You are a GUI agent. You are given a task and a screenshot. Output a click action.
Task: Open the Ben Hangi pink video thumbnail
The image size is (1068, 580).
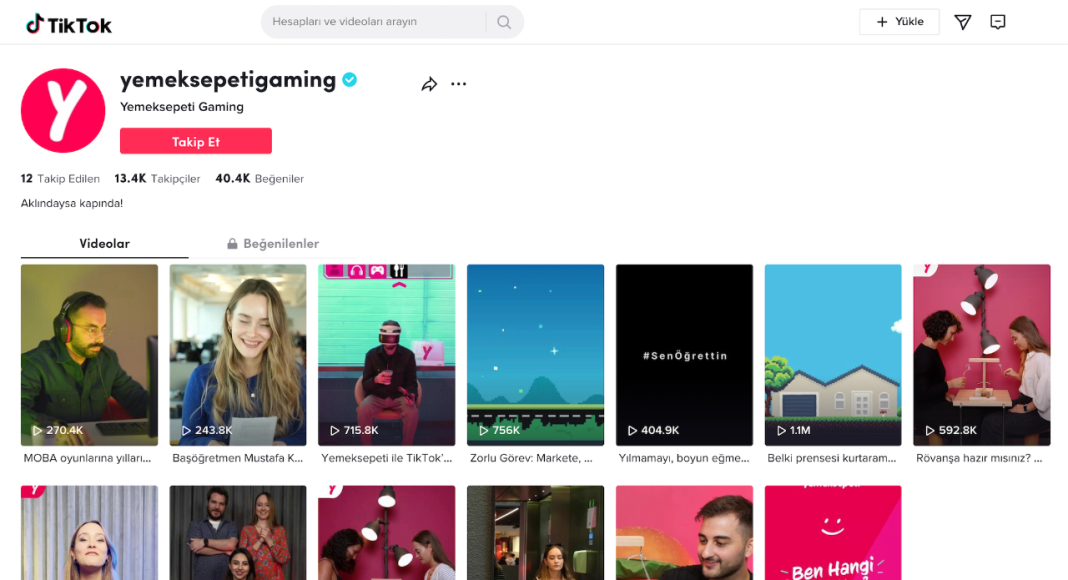833,532
